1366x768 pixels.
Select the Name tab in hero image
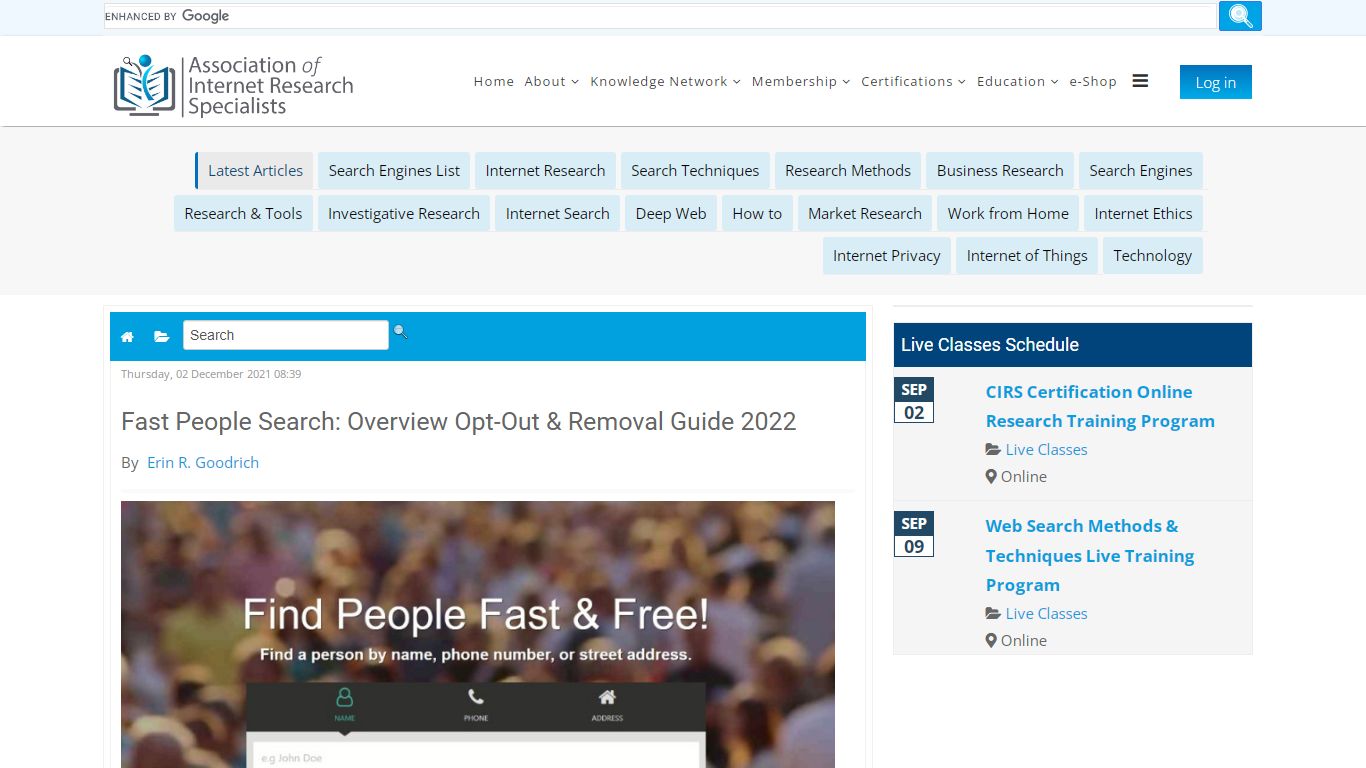pyautogui.click(x=345, y=705)
